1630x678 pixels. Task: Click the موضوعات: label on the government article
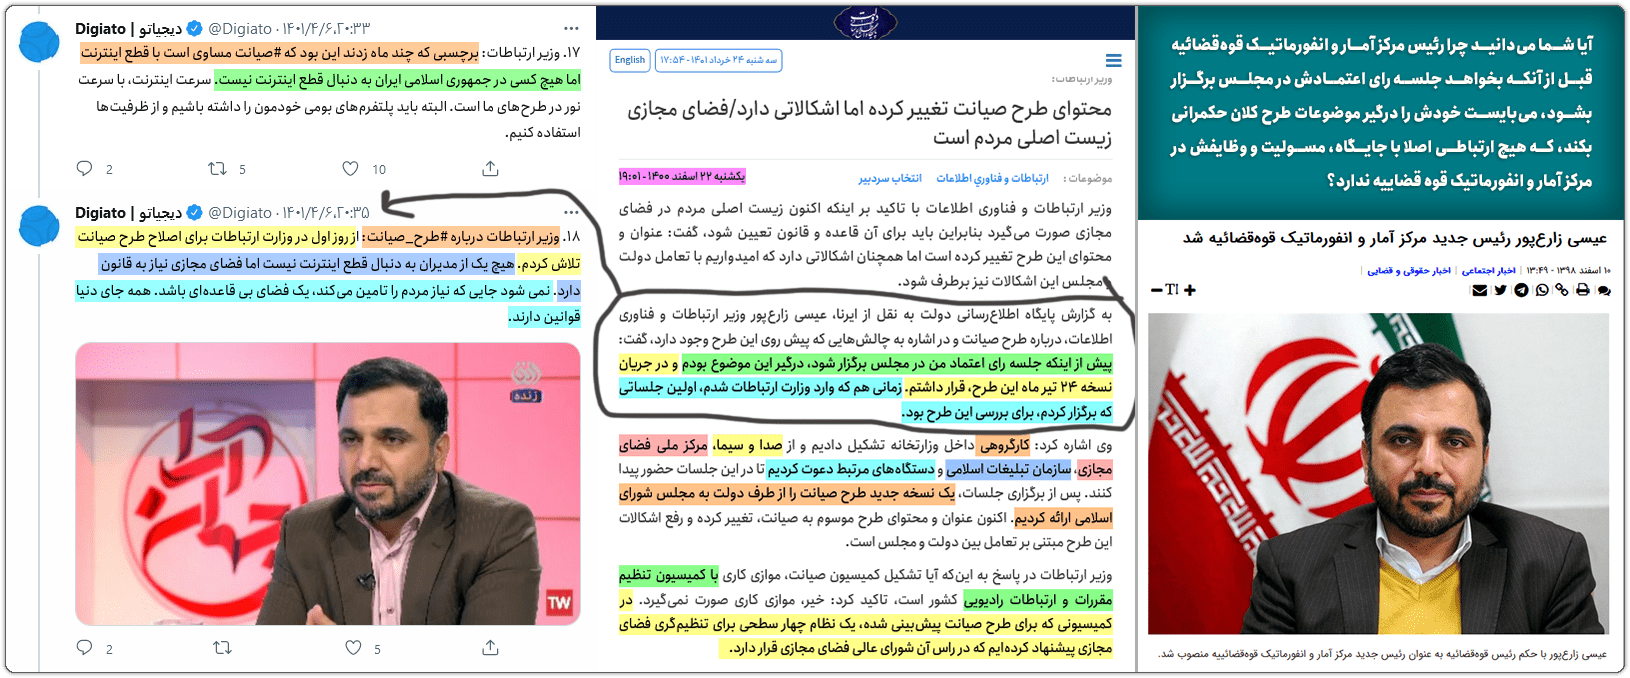pos(1087,178)
